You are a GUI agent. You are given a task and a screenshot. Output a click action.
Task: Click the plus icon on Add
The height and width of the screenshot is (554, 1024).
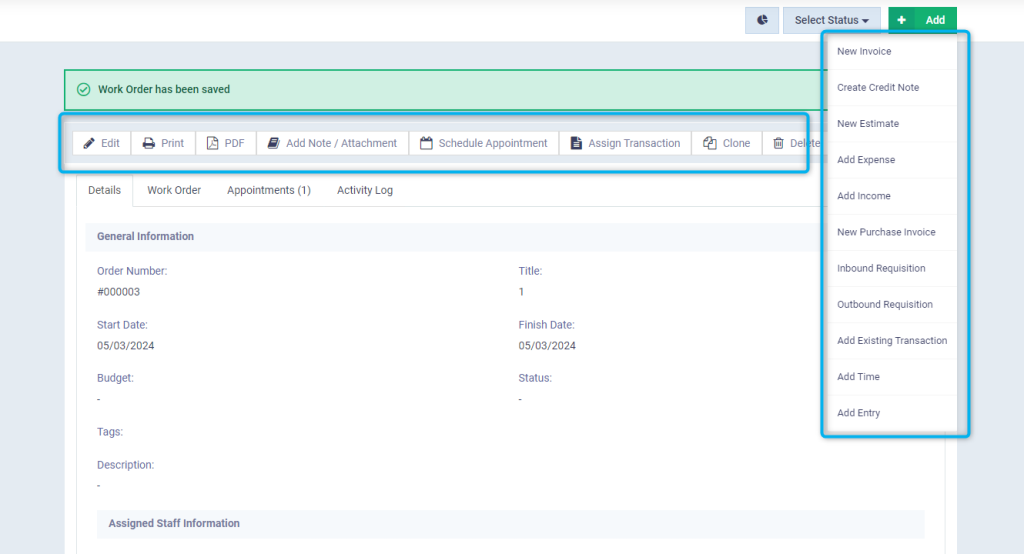[x=901, y=20]
